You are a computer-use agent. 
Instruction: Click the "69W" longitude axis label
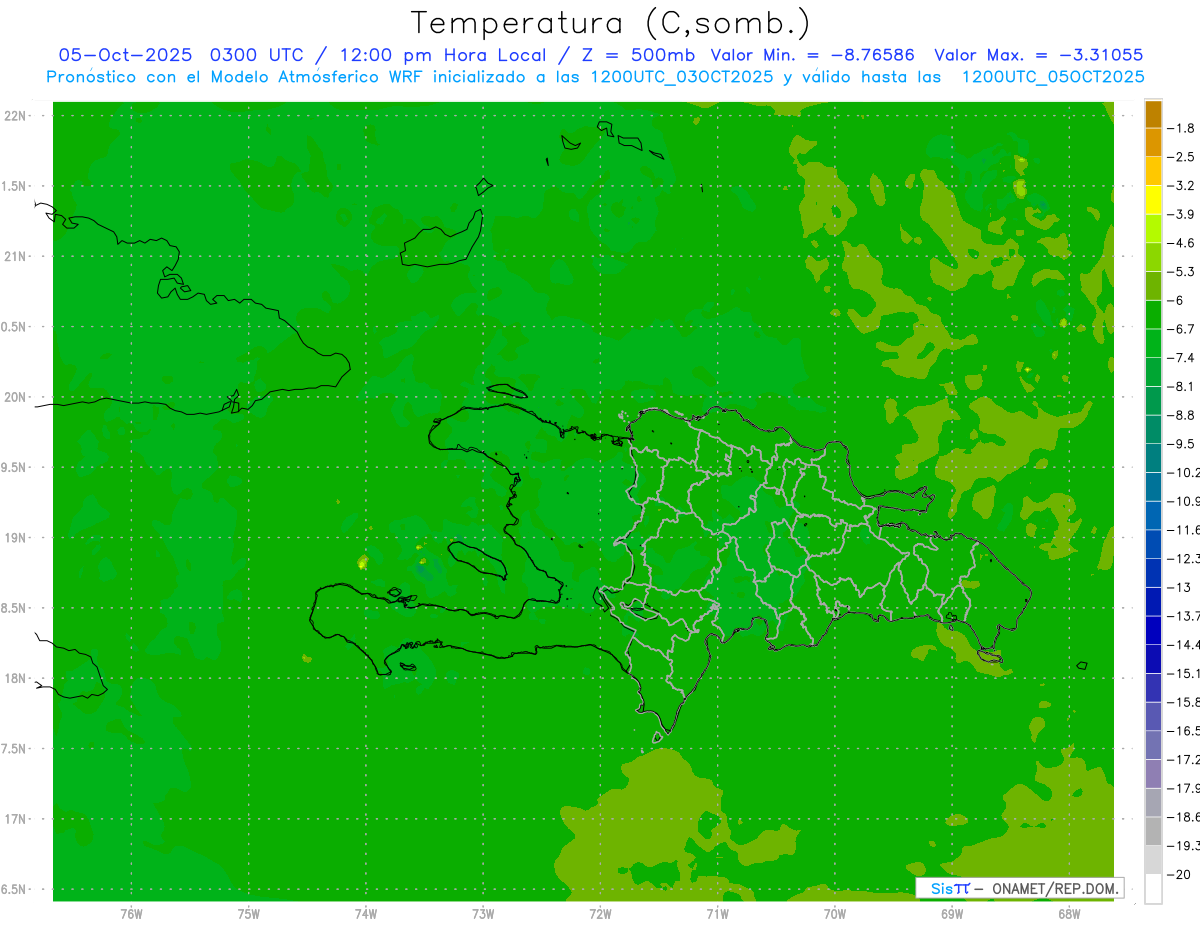tap(952, 913)
